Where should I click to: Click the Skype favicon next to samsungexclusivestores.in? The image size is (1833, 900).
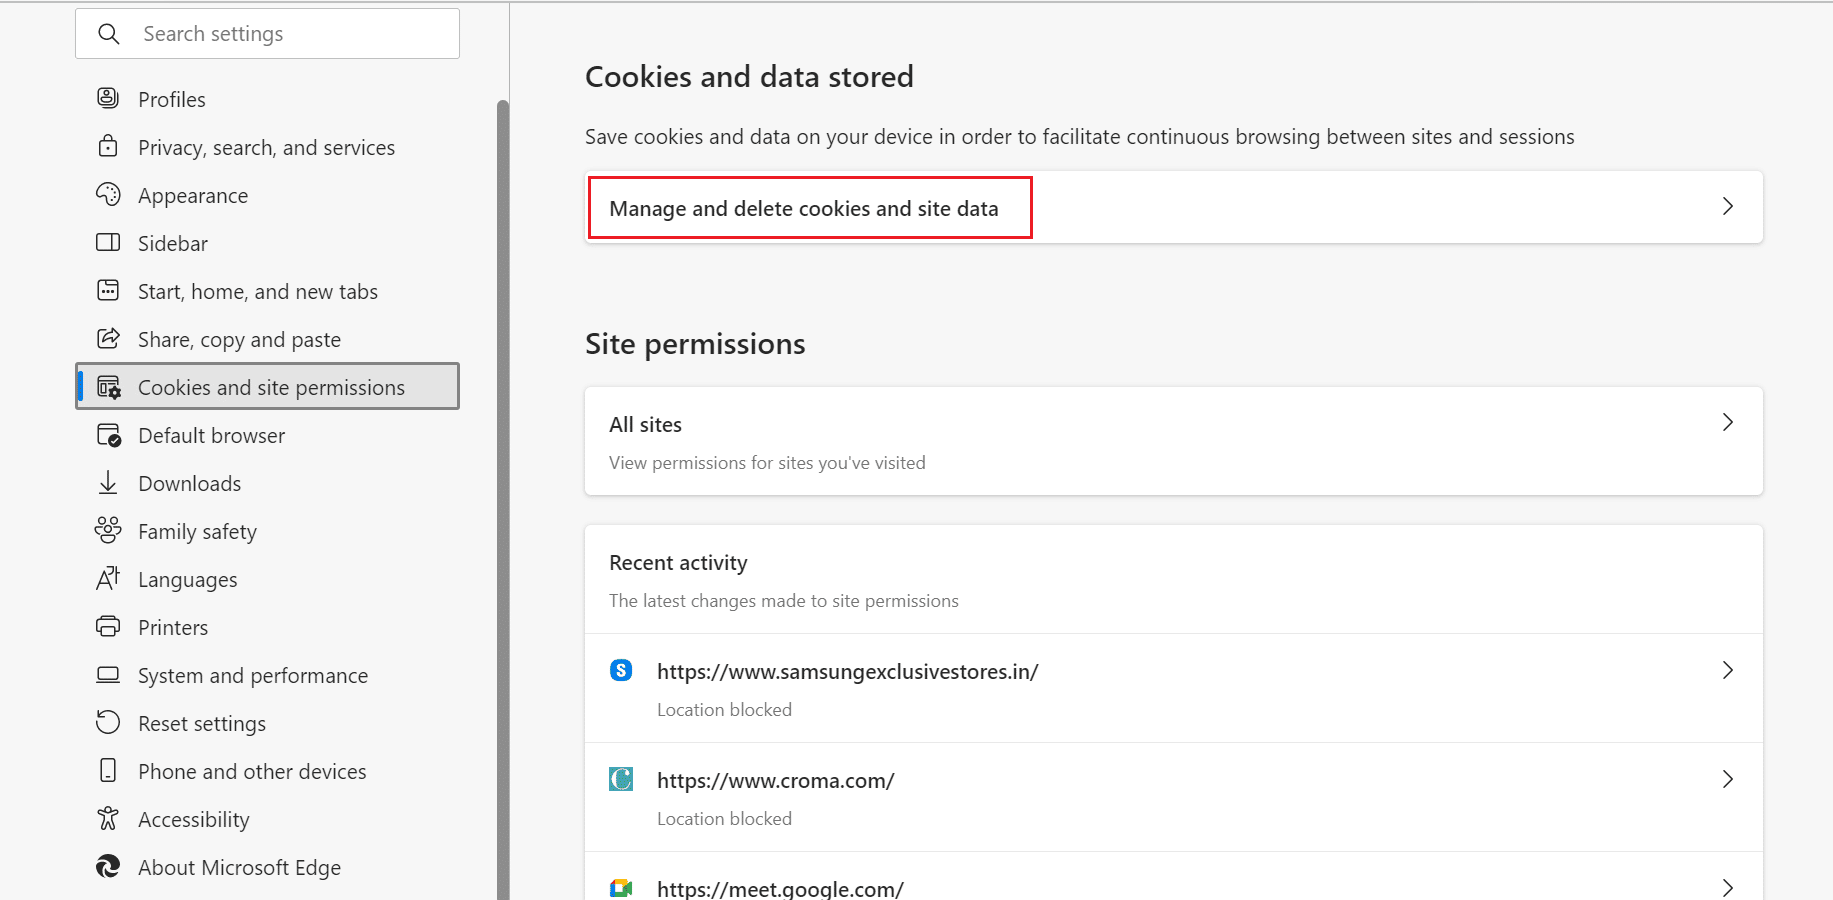[x=621, y=670]
